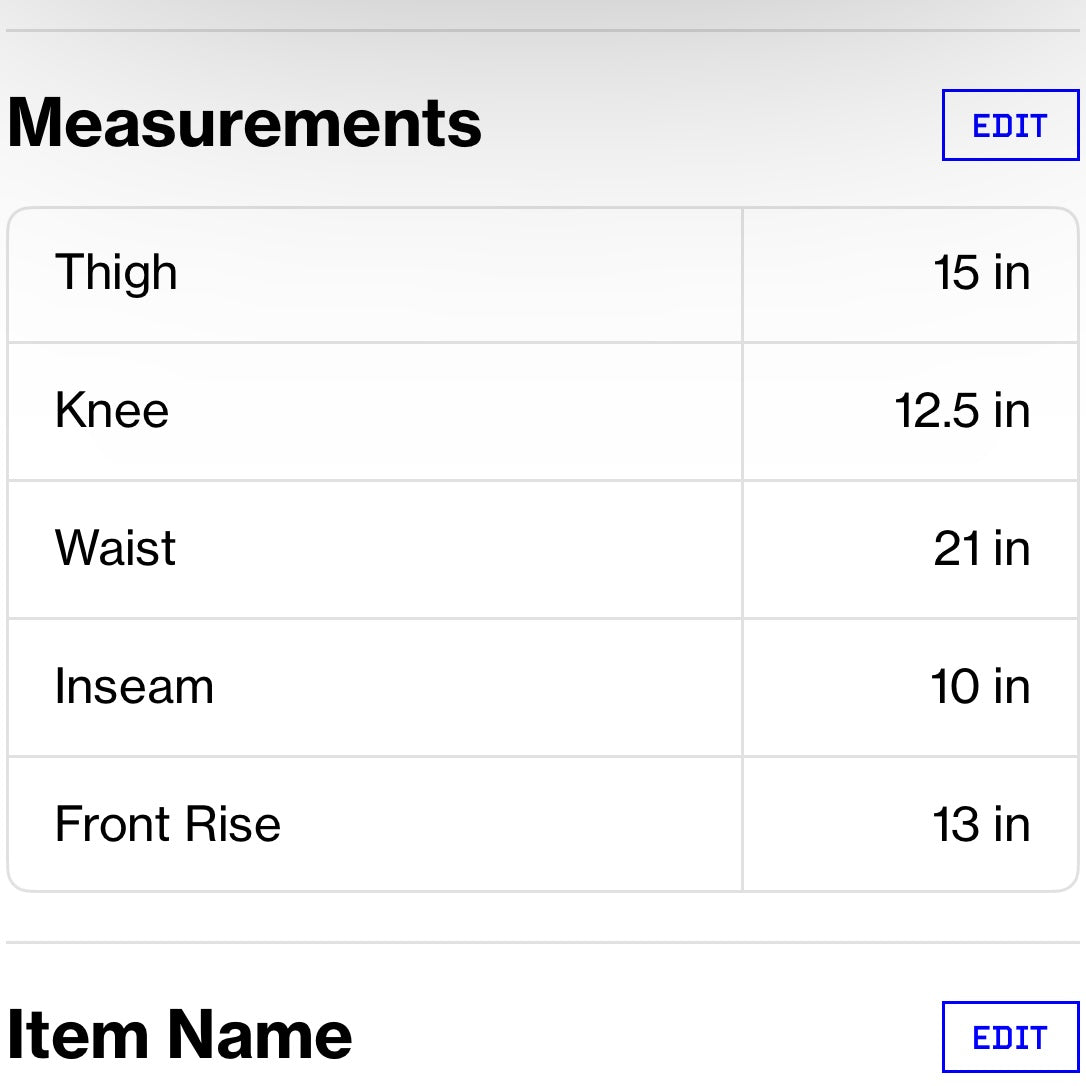The width and height of the screenshot is (1086, 1086).
Task: Click the 15 in Thigh value
Action: point(981,273)
